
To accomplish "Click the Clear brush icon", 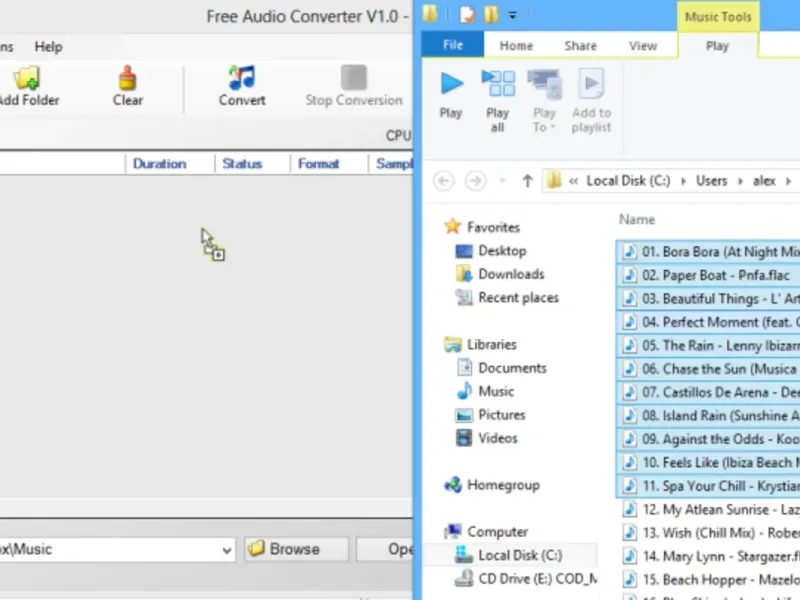I will (x=128, y=78).
